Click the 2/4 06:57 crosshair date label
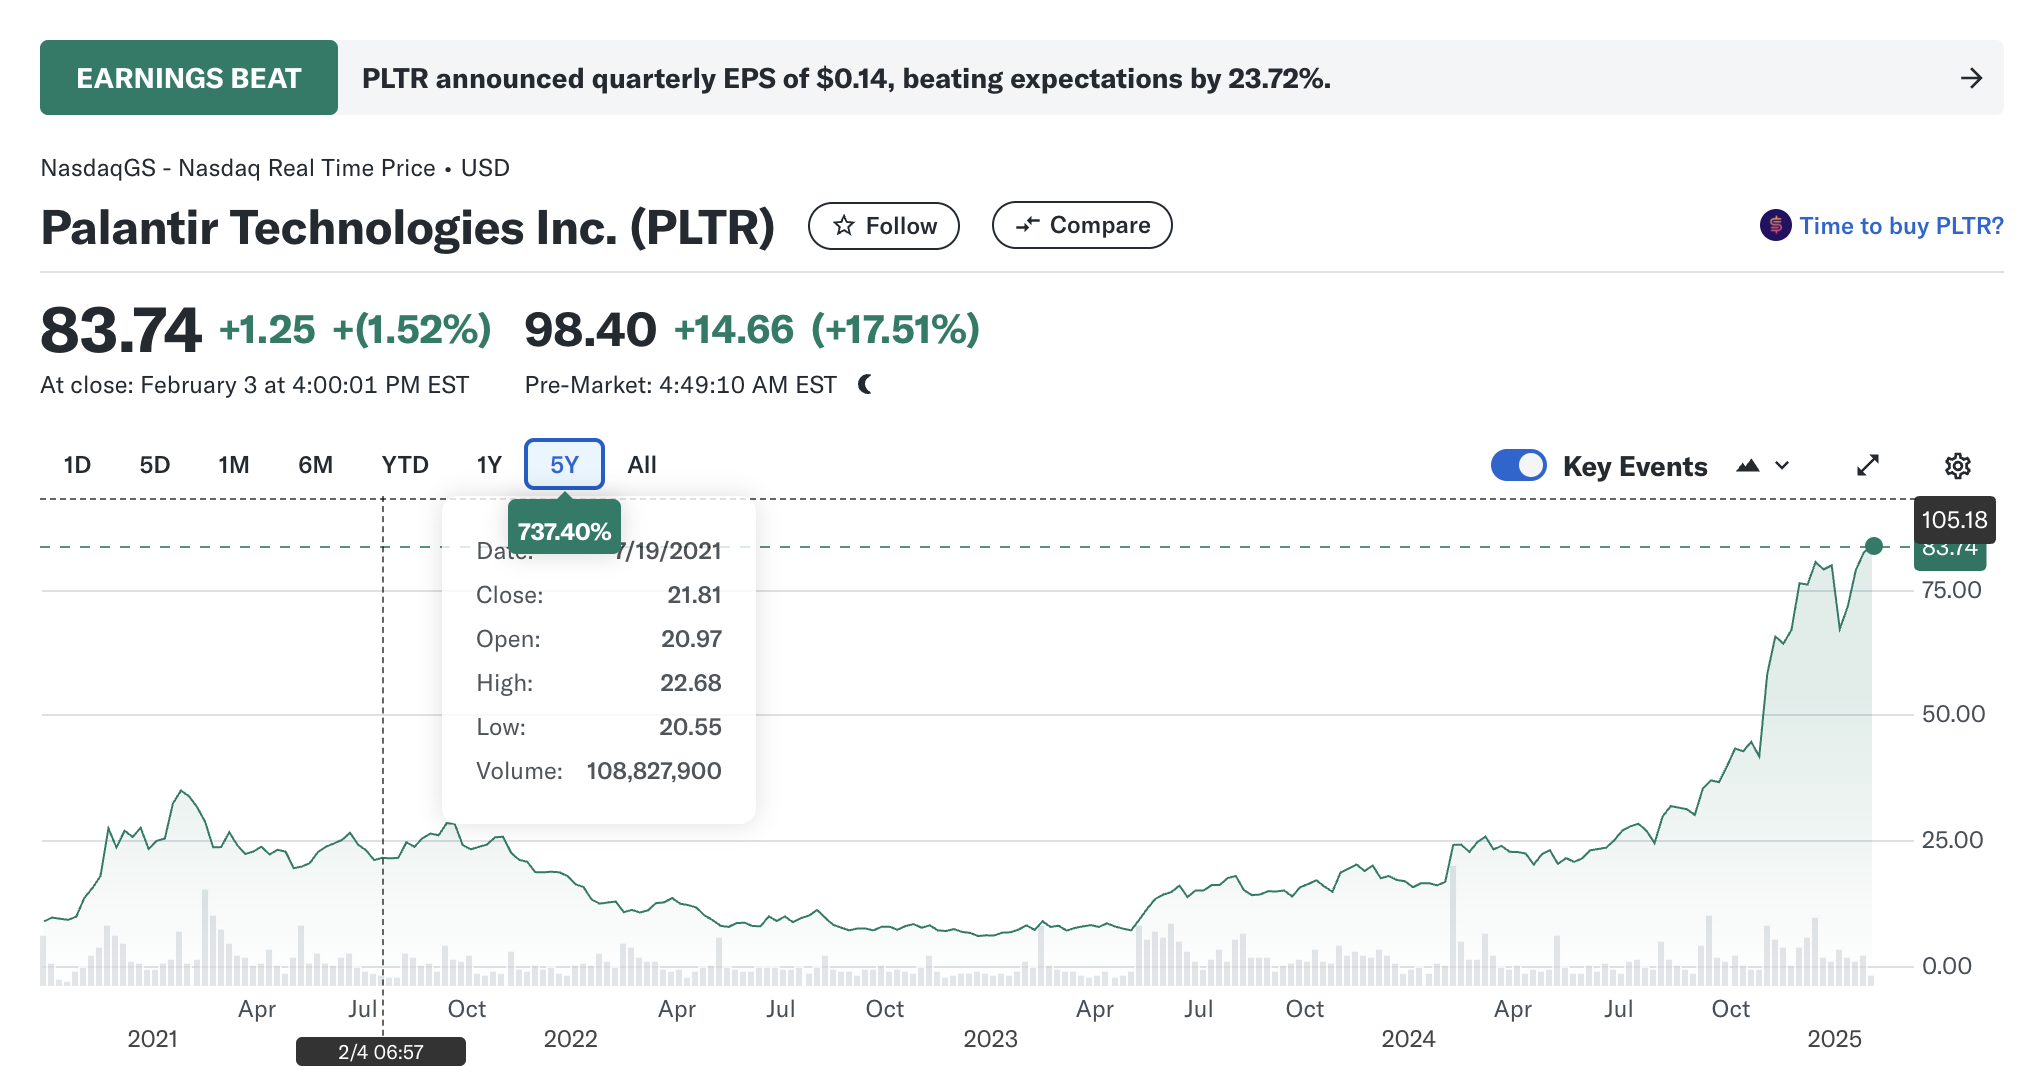Viewport: 2044px width, 1076px height. coord(381,1052)
